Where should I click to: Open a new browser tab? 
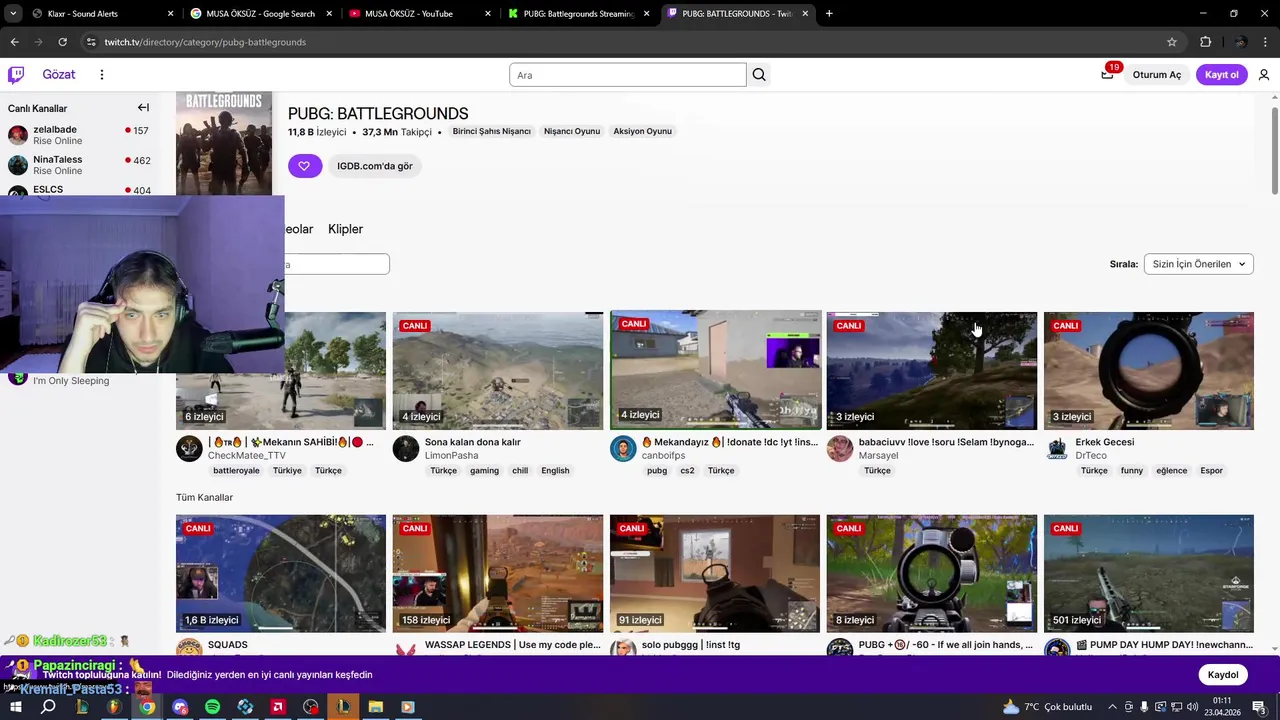coord(829,14)
